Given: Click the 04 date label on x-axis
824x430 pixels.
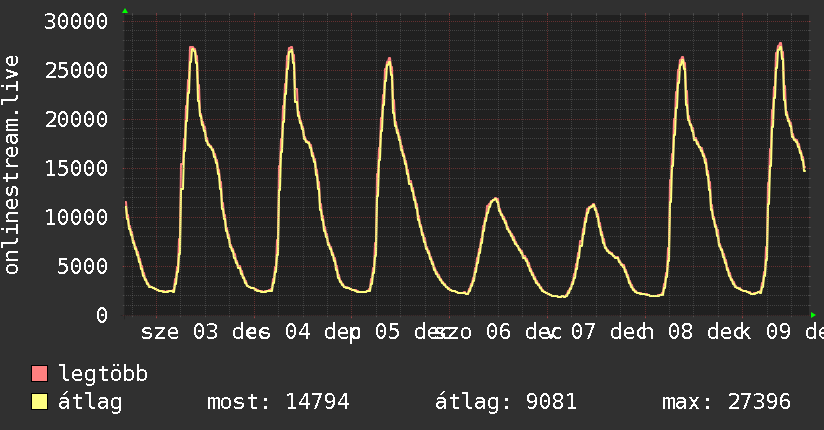Looking at the screenshot, I should coord(297,332).
